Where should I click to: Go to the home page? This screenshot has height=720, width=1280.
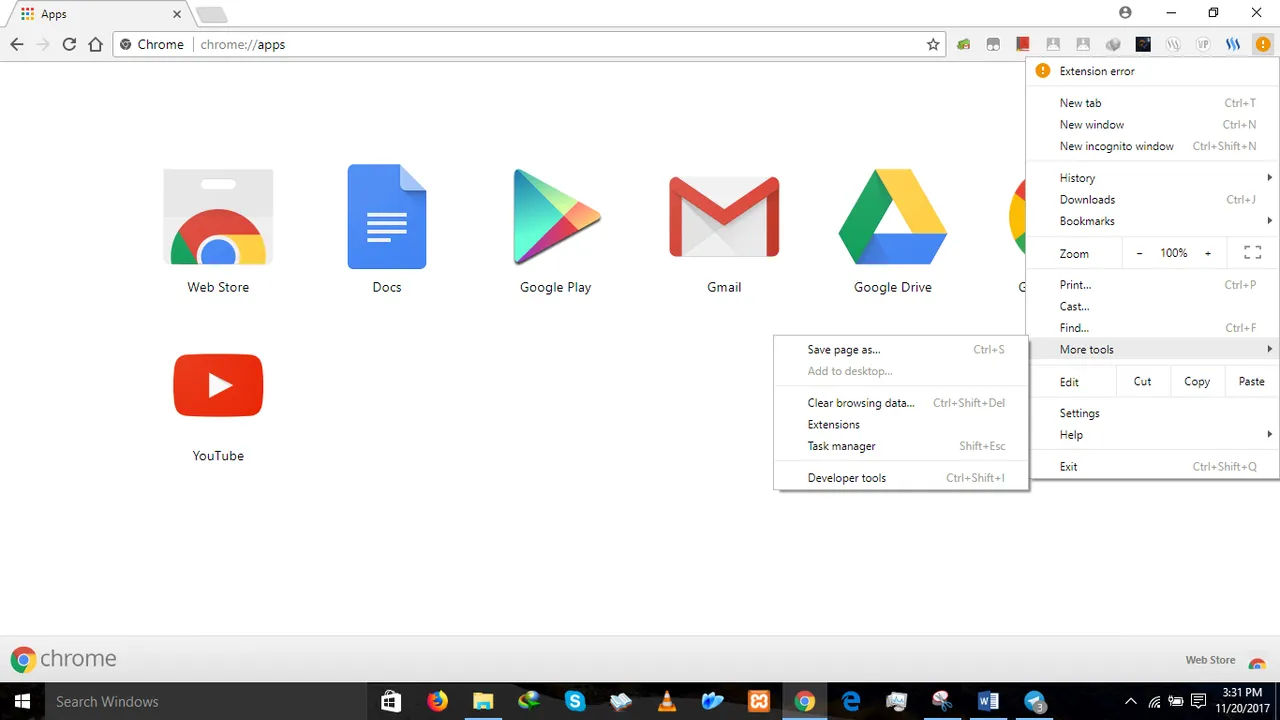[95, 44]
